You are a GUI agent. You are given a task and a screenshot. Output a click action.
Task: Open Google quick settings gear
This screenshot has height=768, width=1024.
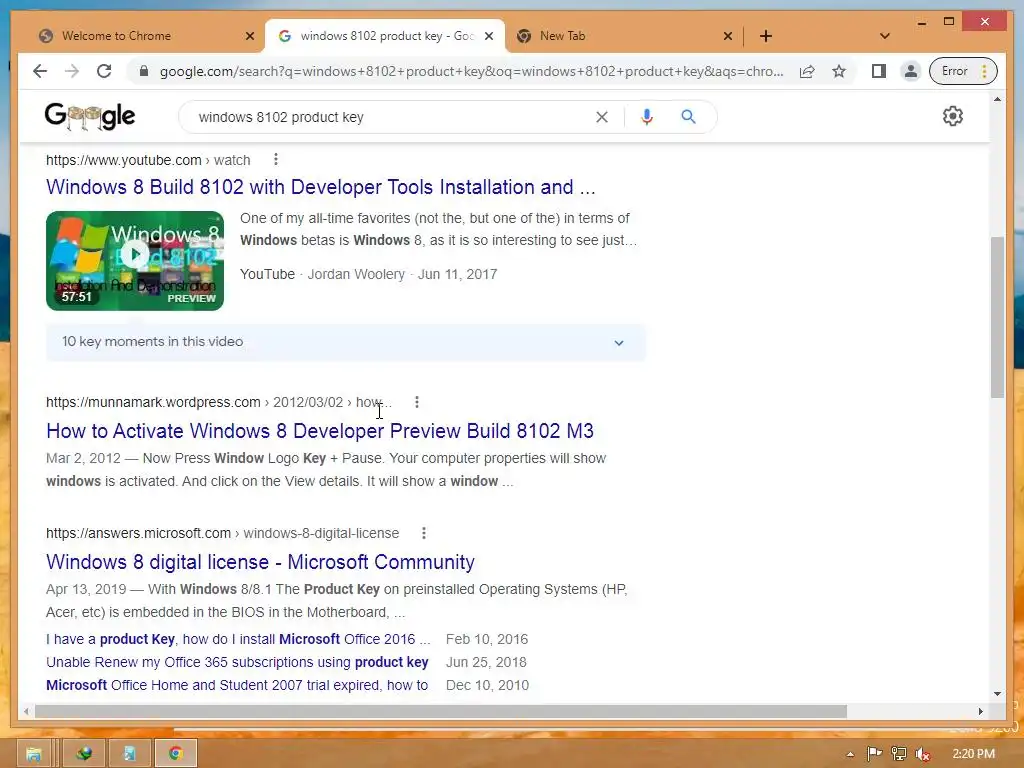[x=953, y=116]
